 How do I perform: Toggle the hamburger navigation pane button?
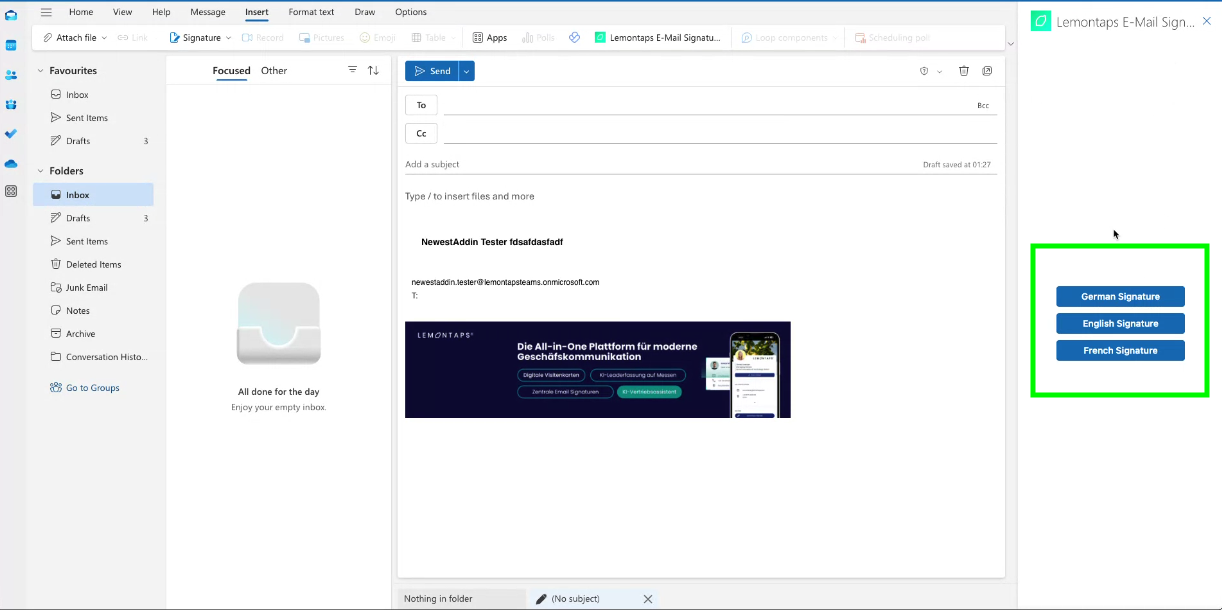point(46,12)
